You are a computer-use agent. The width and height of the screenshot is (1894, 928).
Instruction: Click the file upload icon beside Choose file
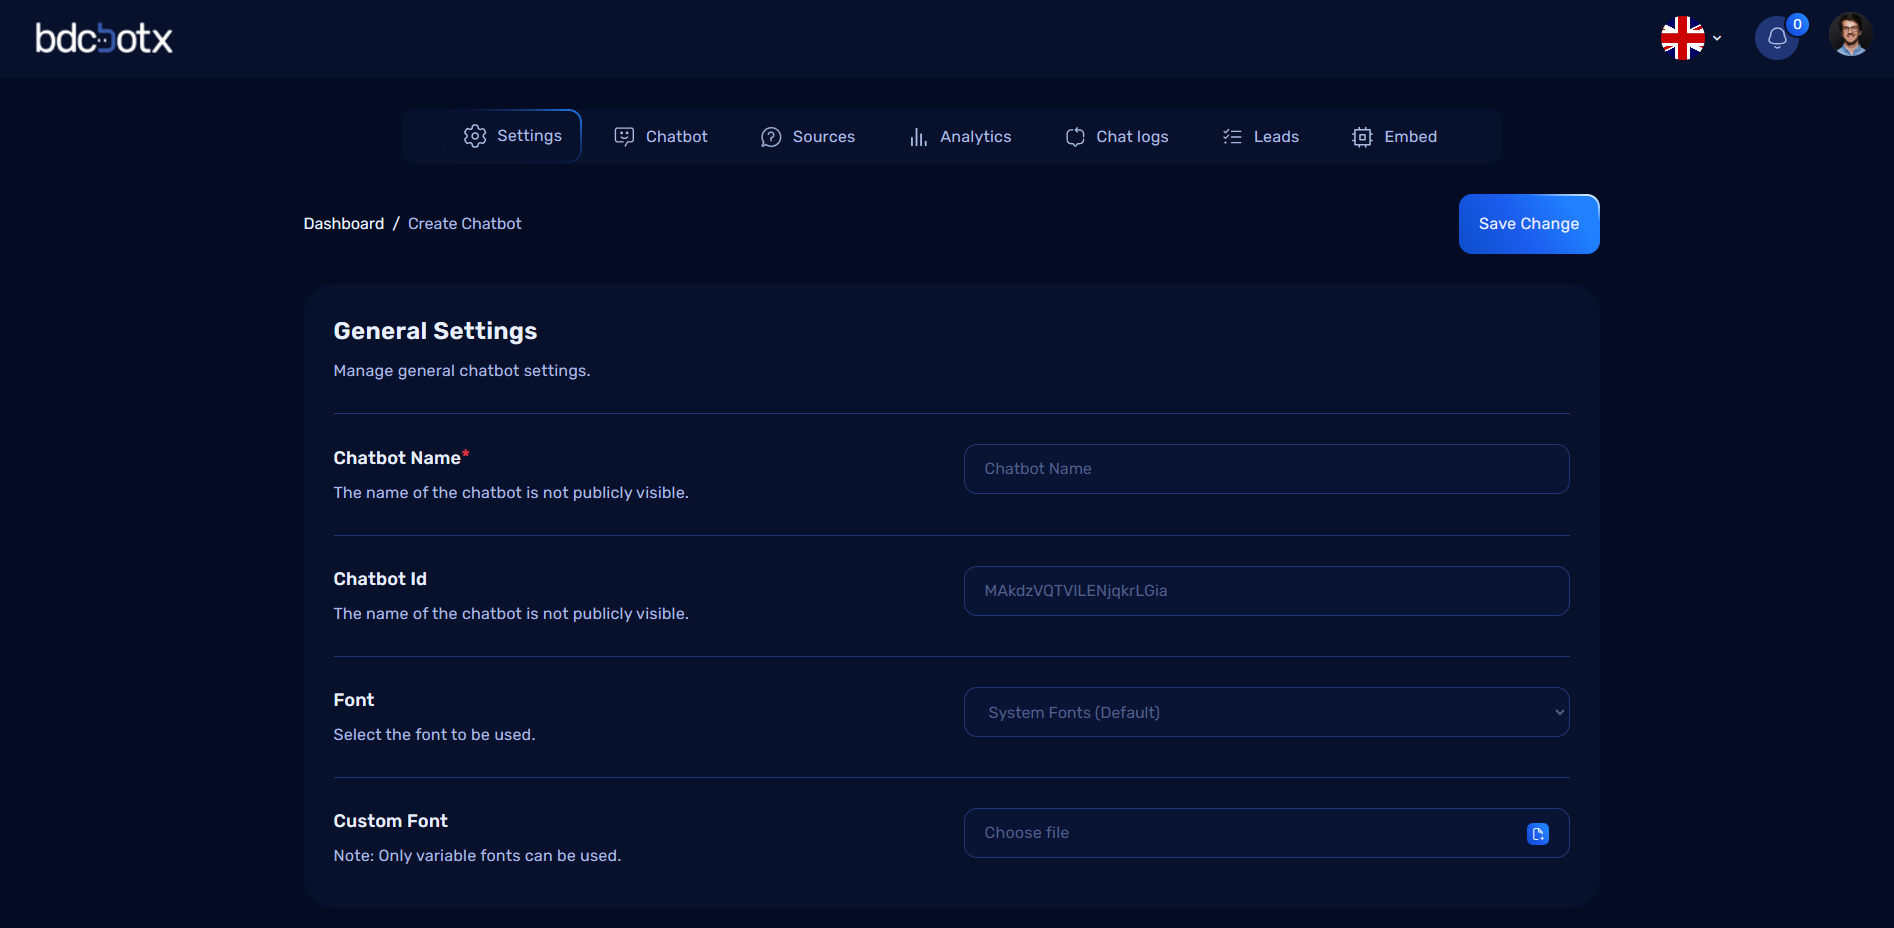click(x=1537, y=833)
